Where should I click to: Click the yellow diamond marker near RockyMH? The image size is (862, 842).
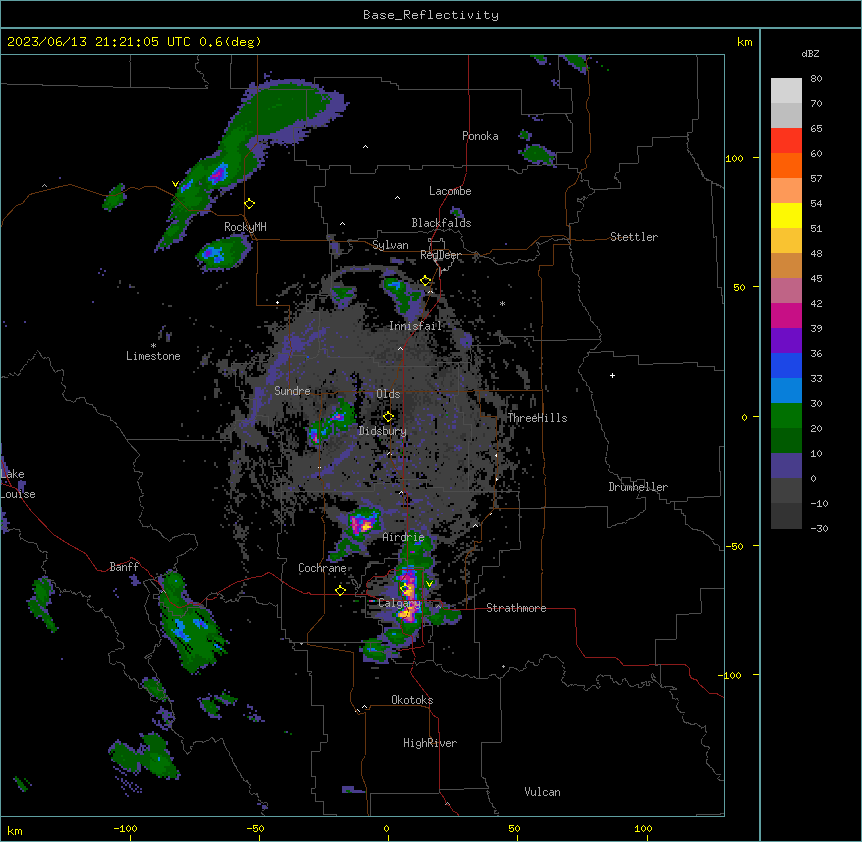(250, 203)
